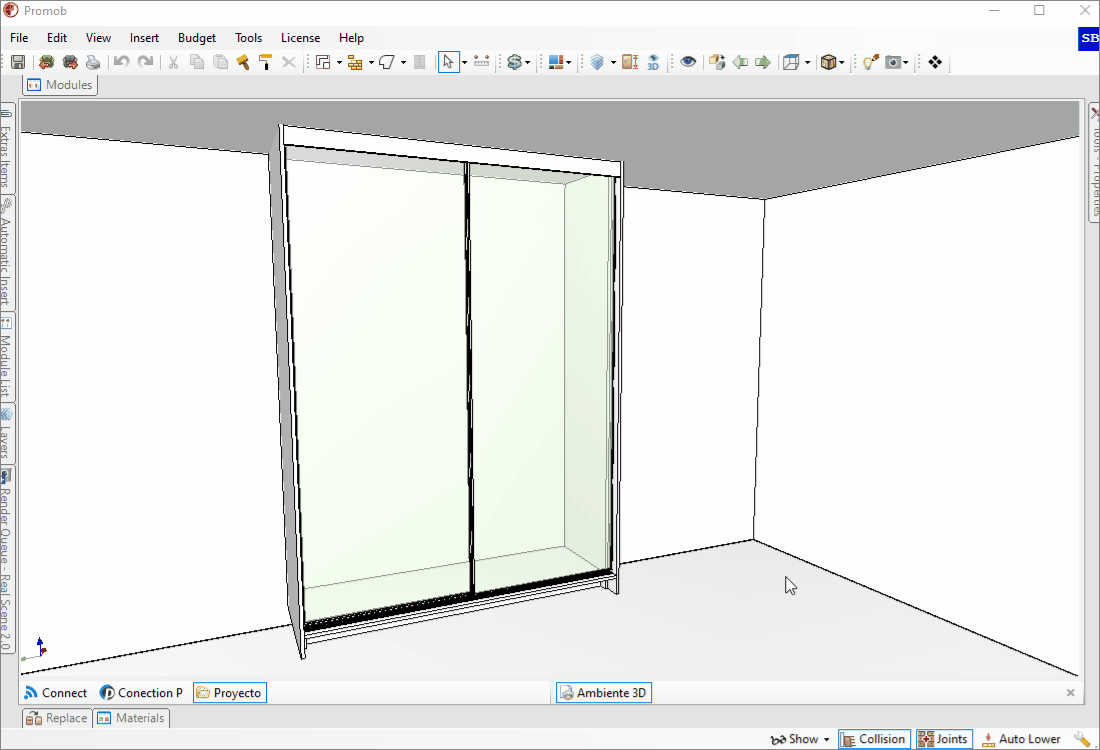Image resolution: width=1100 pixels, height=750 pixels.
Task: Open the License menu
Action: click(x=300, y=38)
